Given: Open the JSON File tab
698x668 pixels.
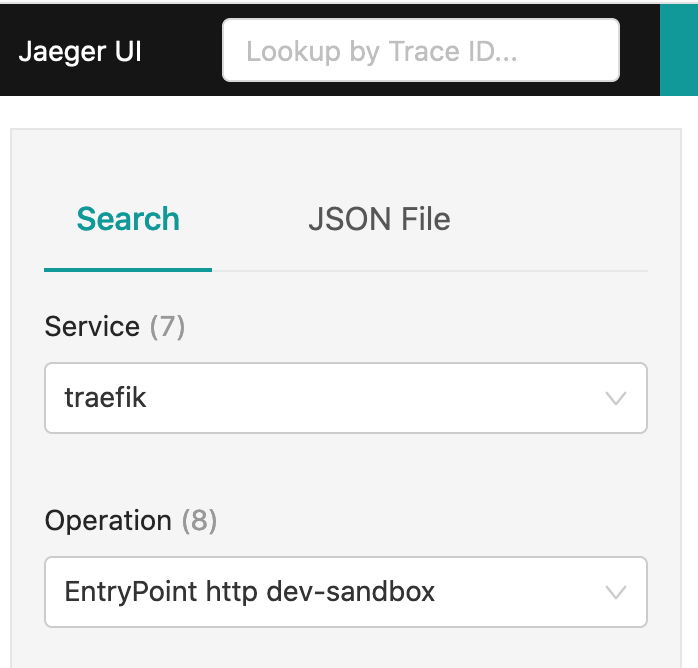Looking at the screenshot, I should point(379,219).
